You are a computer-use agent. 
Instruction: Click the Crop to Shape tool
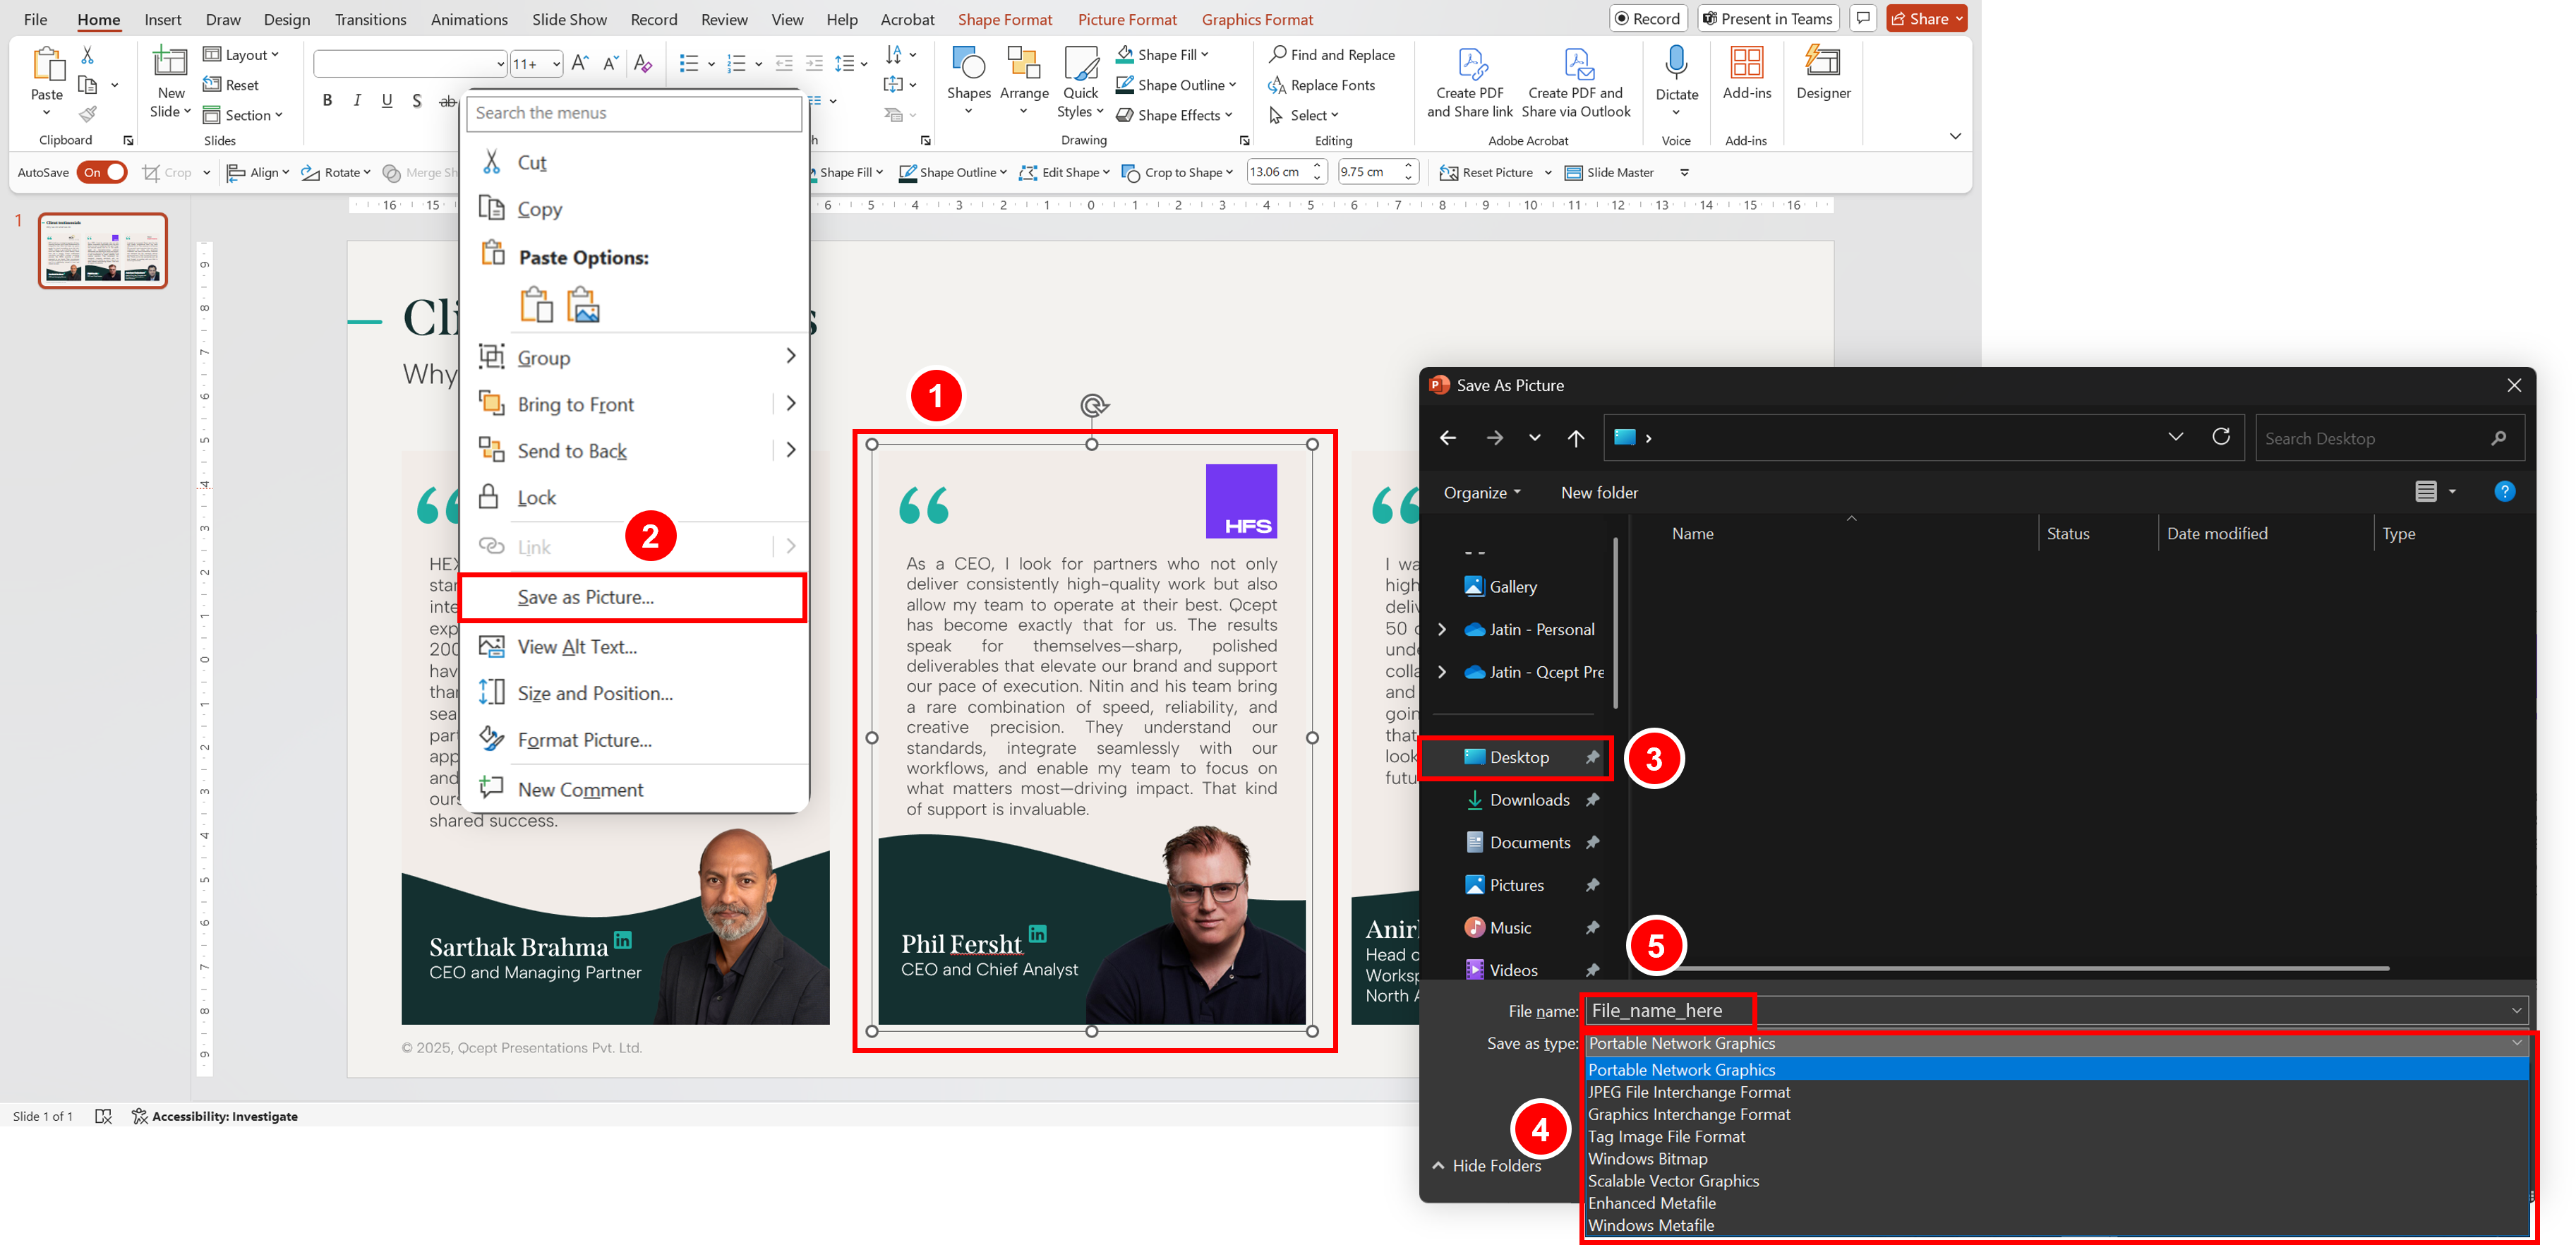1177,172
